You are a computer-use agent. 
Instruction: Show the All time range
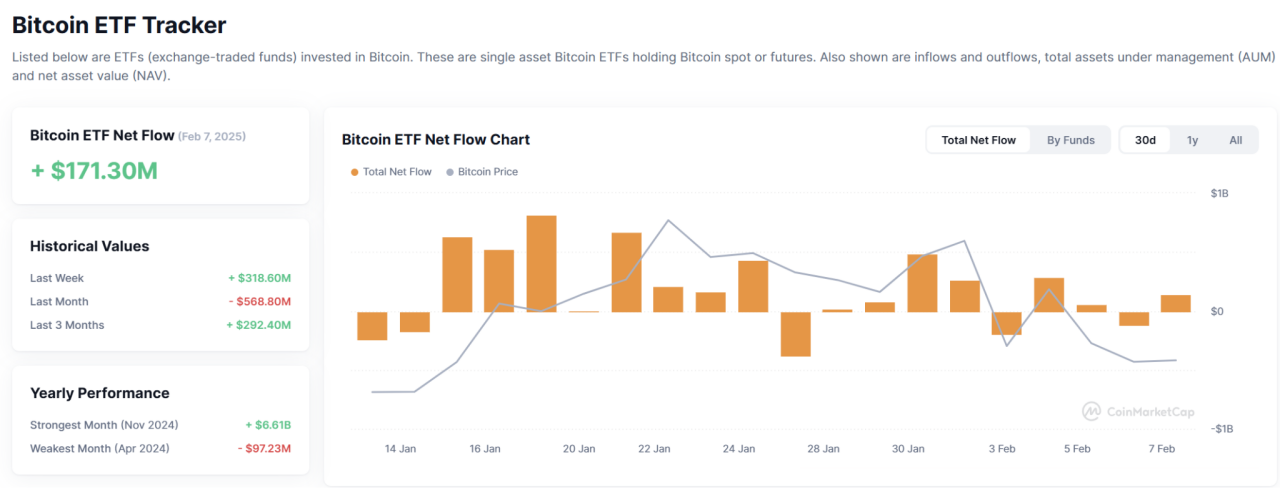[x=1235, y=140]
